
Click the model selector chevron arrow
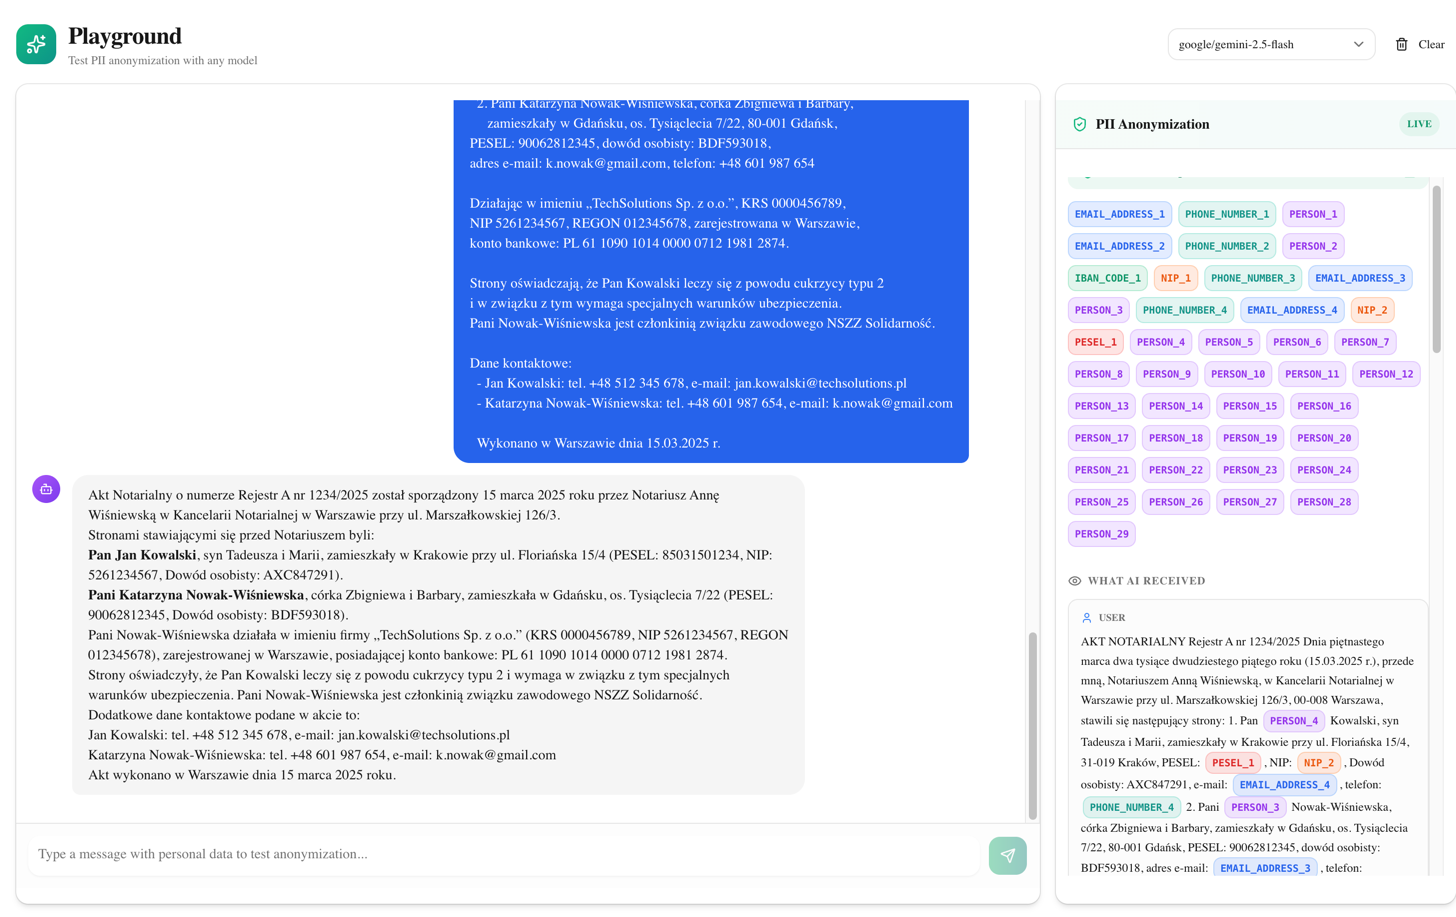1358,44
